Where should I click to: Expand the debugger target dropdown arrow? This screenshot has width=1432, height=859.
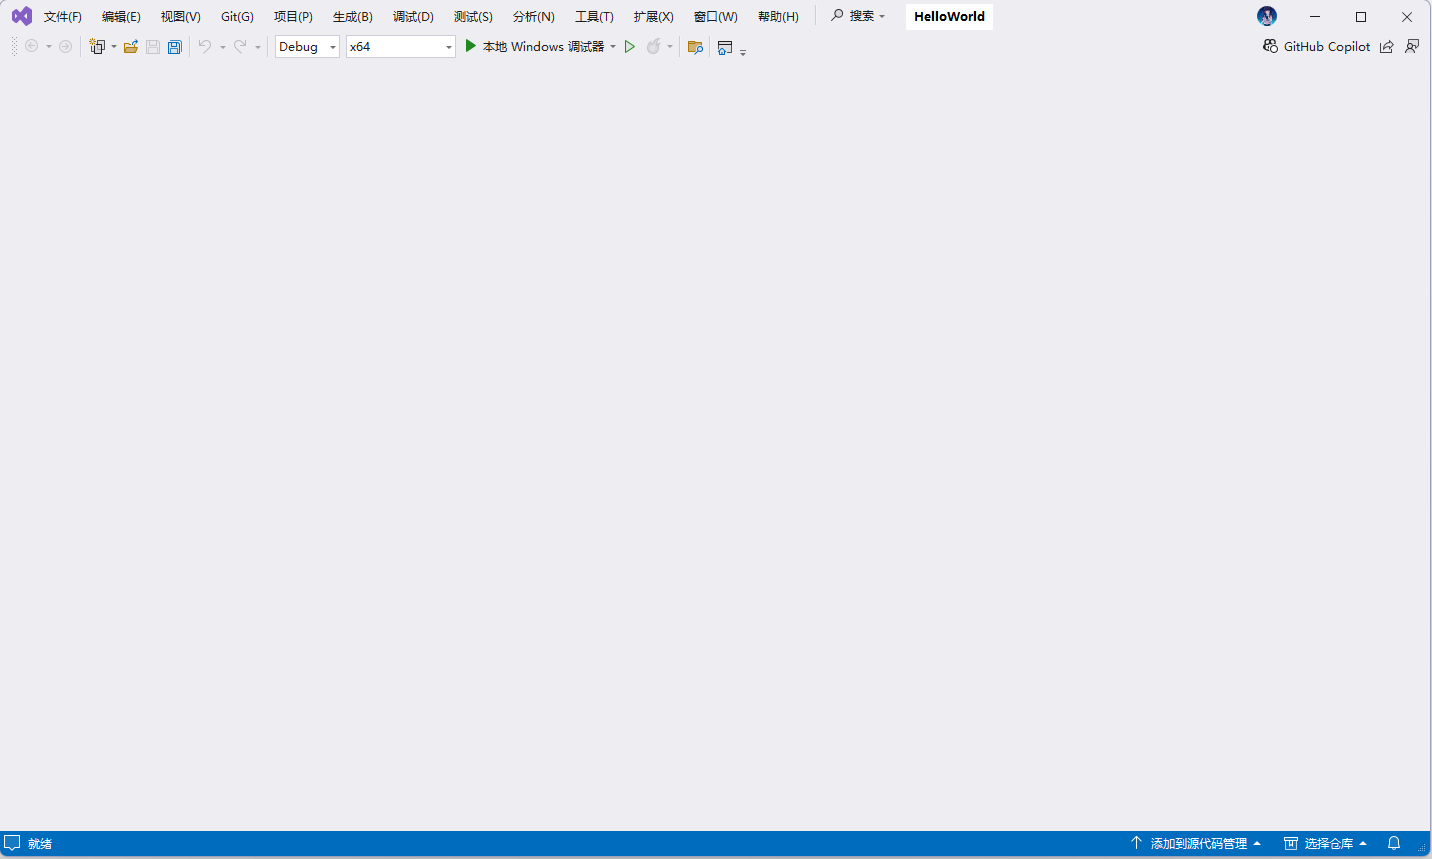[x=613, y=47]
